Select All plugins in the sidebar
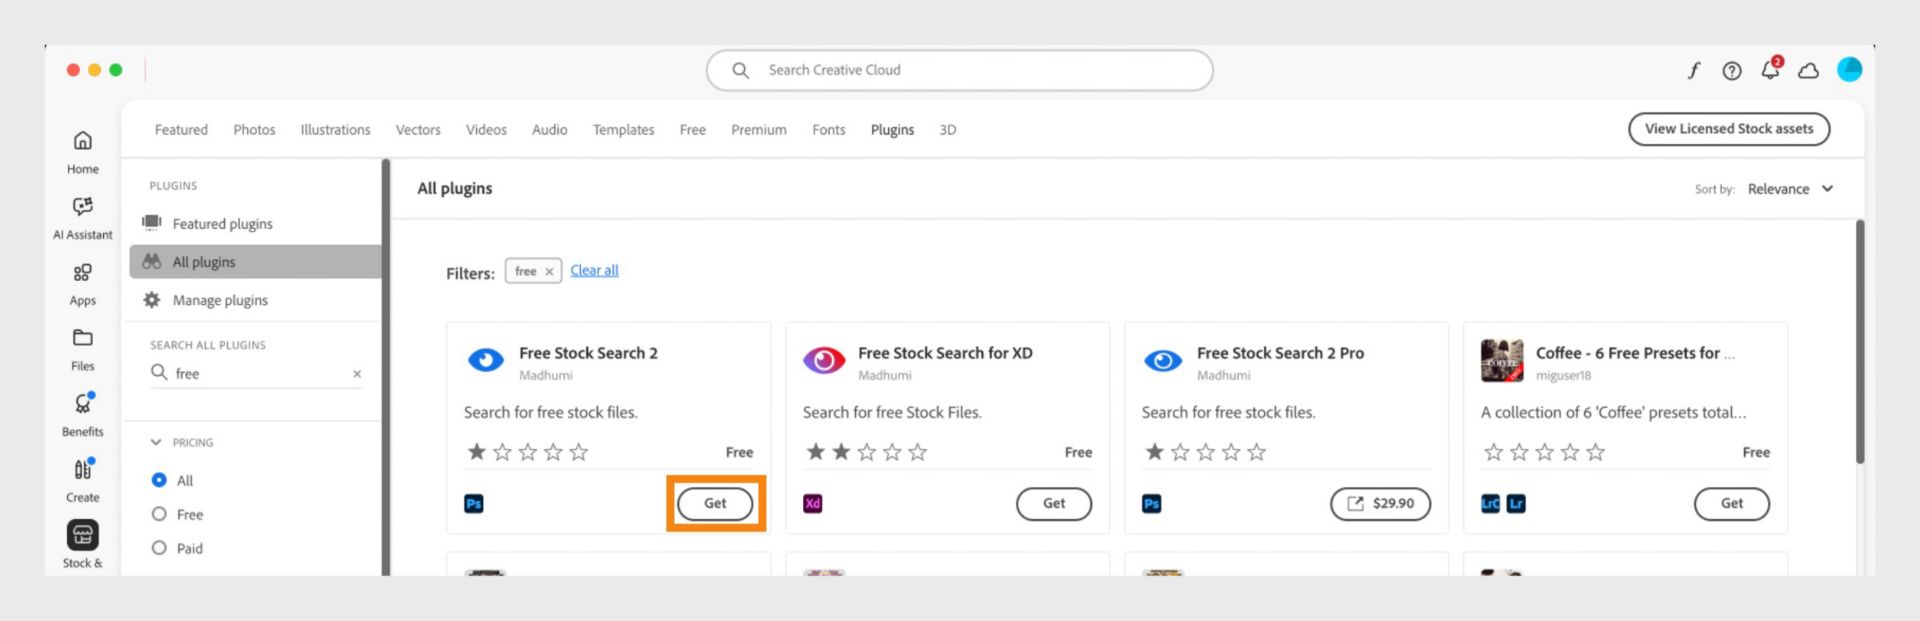 tap(255, 262)
